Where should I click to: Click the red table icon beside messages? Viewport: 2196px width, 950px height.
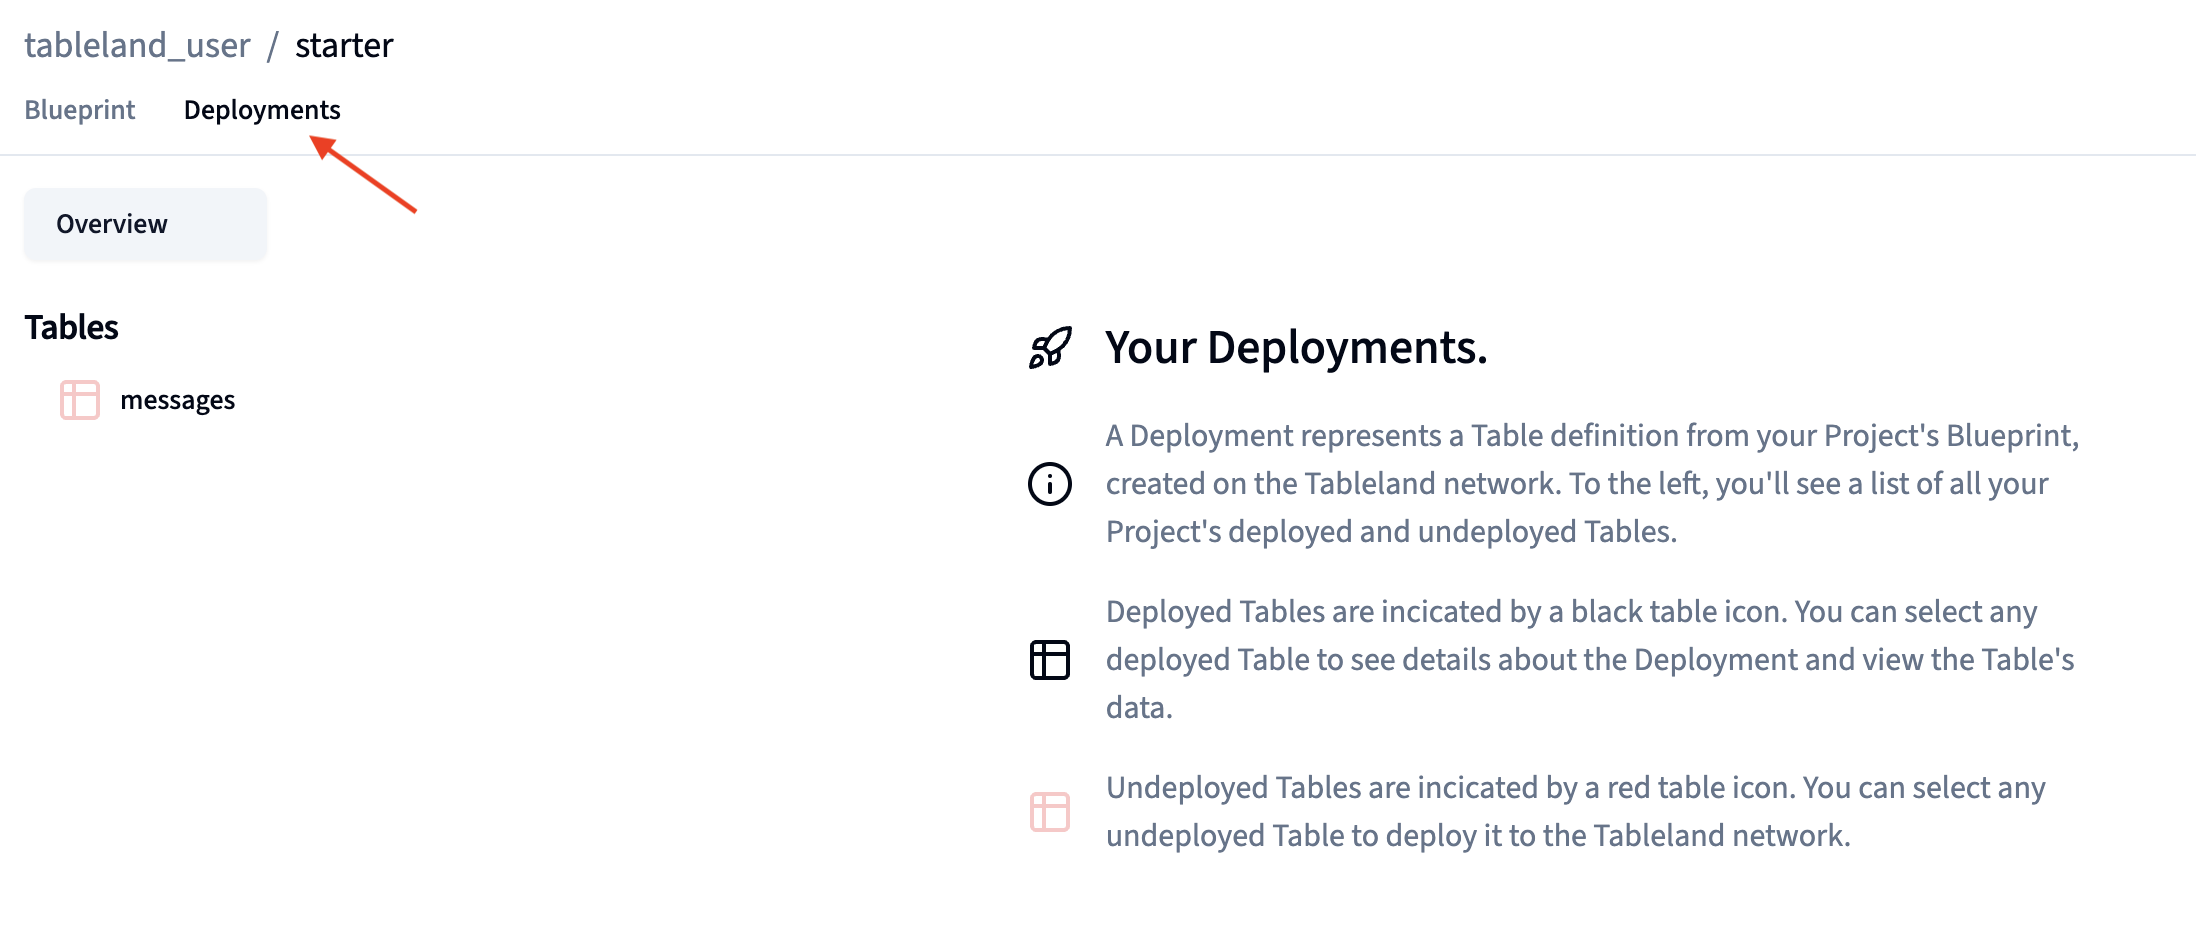(x=80, y=400)
